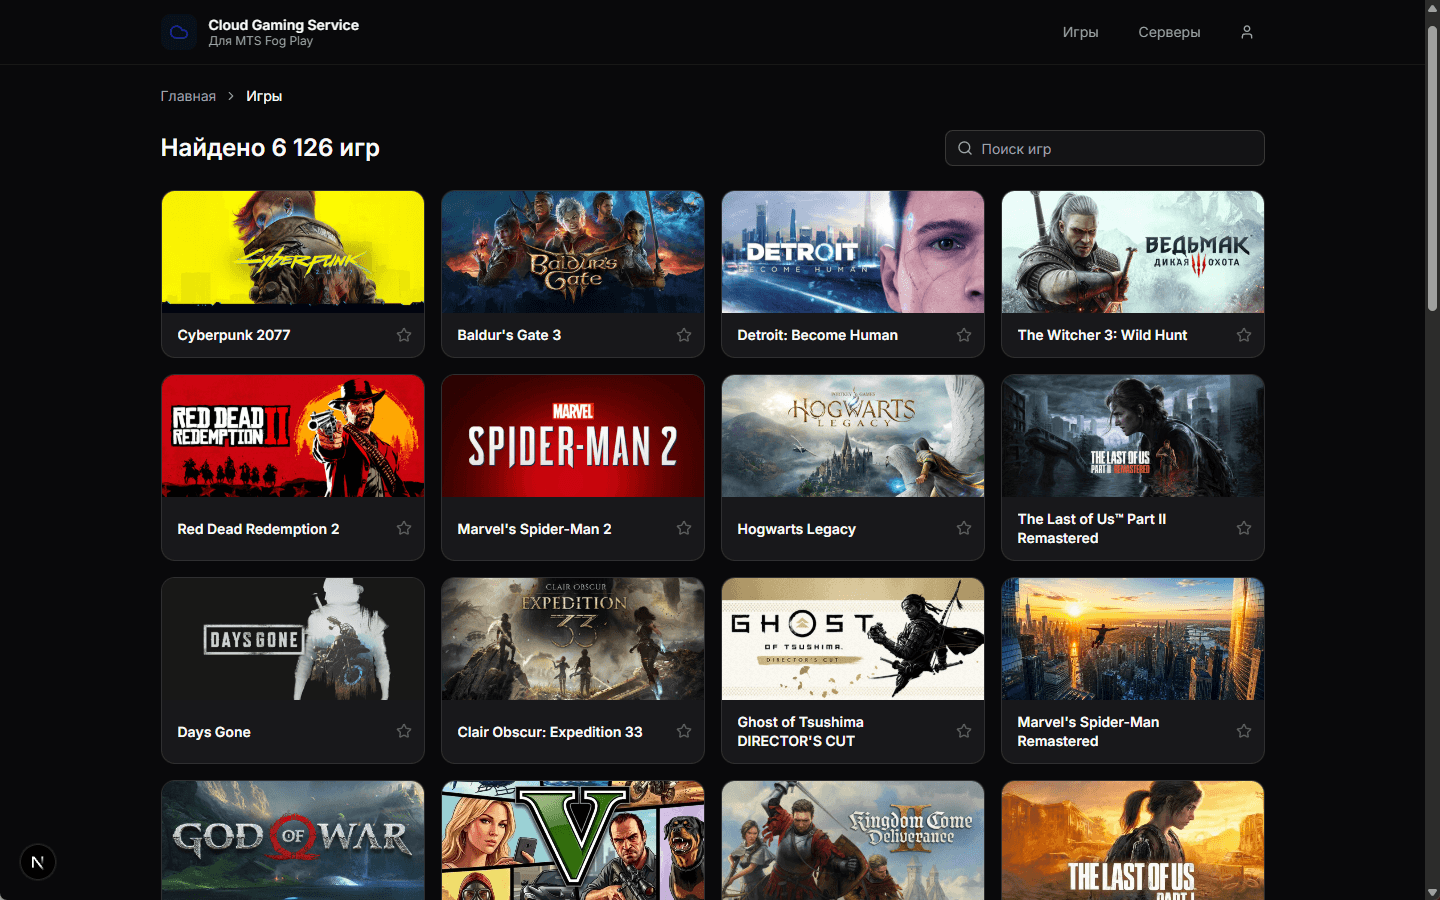This screenshot has height=900, width=1440.
Task: Open the Серверы menu item
Action: (x=1169, y=32)
